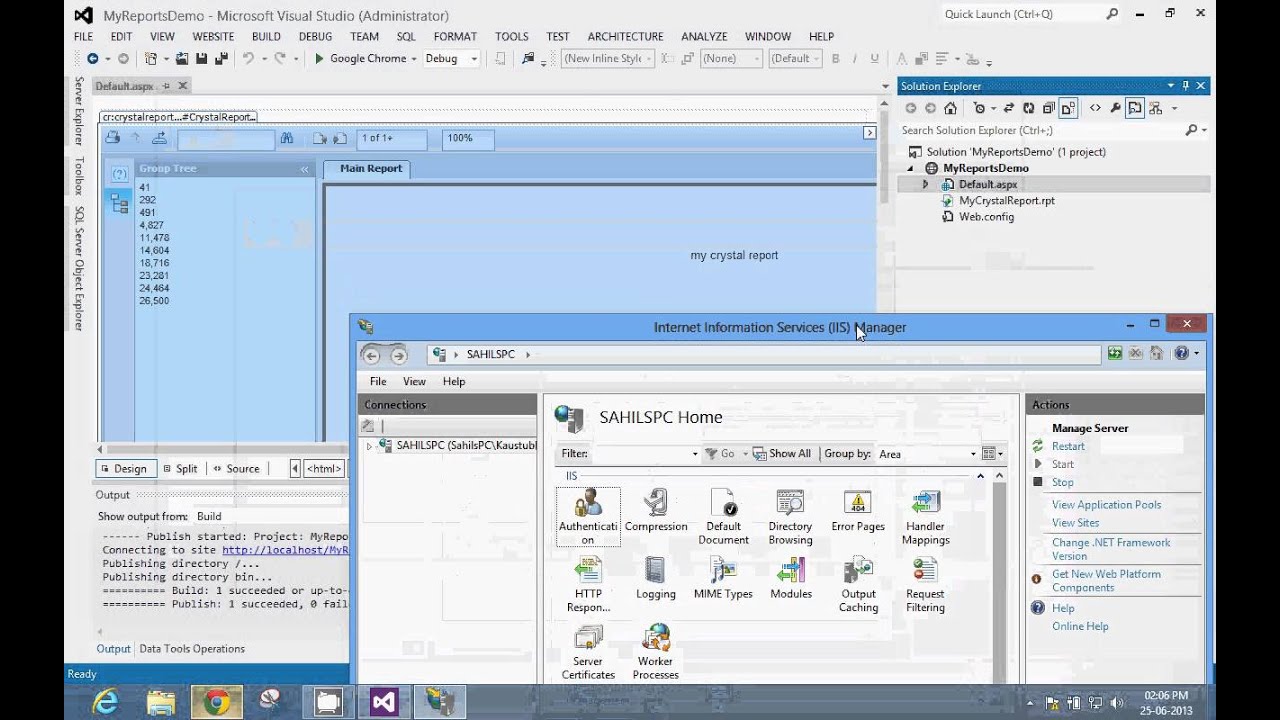Click the IIS Manager back navigation arrow

pyautogui.click(x=371, y=355)
